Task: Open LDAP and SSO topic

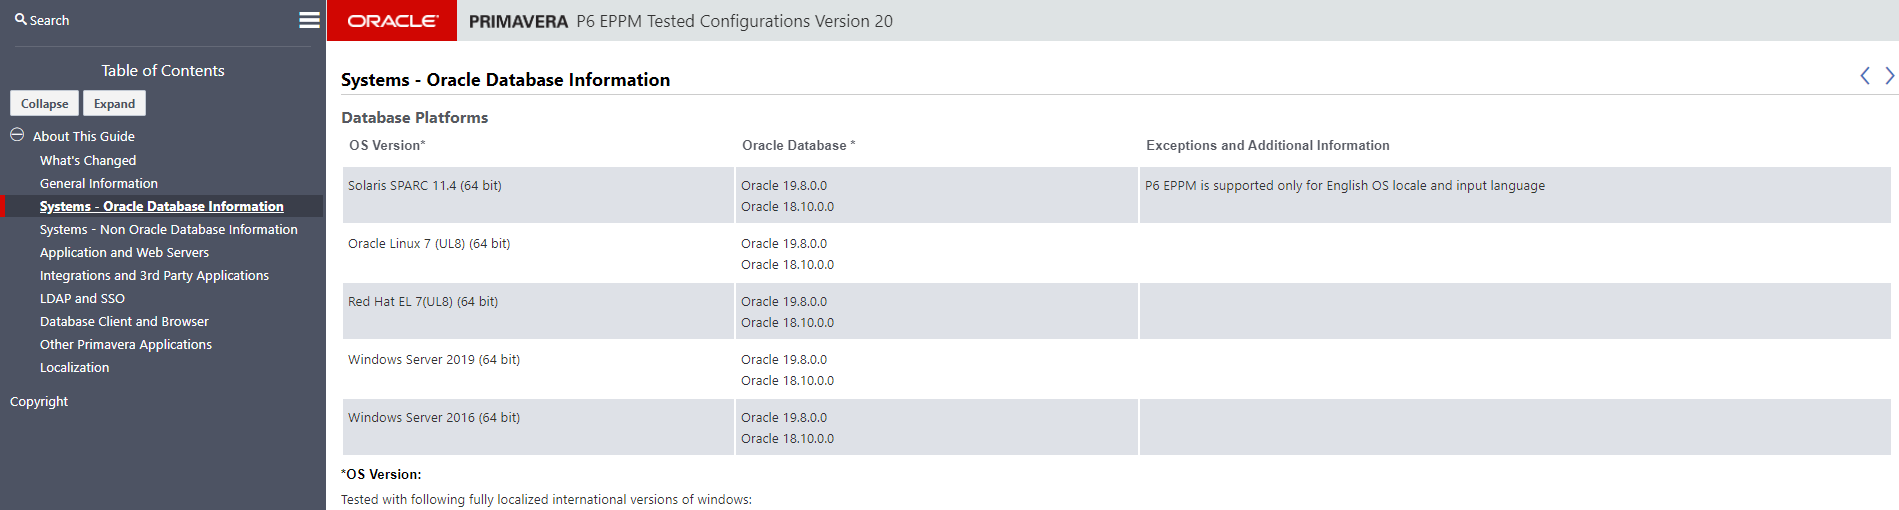Action: tap(82, 298)
